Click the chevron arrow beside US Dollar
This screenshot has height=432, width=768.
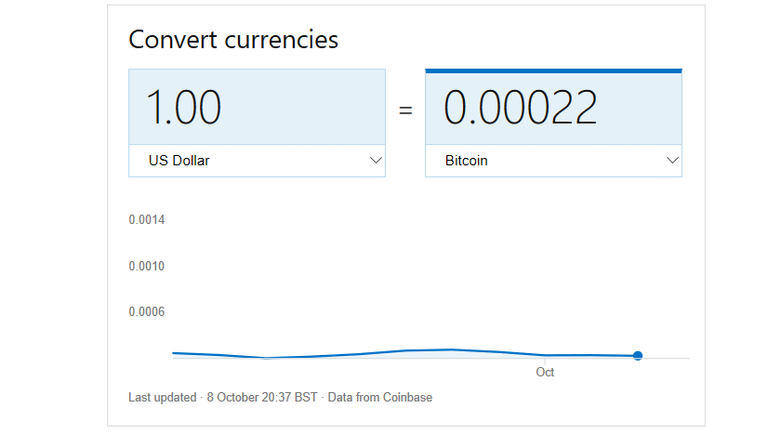coord(376,160)
